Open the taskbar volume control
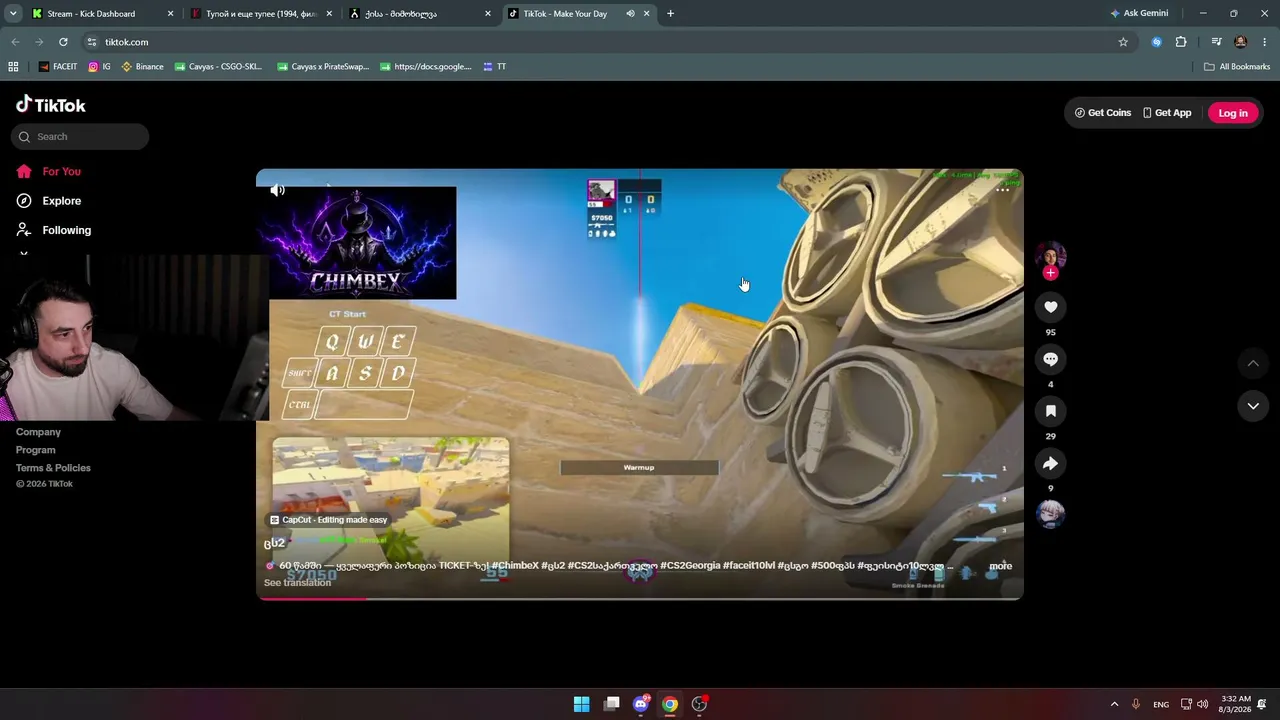 click(x=1202, y=704)
